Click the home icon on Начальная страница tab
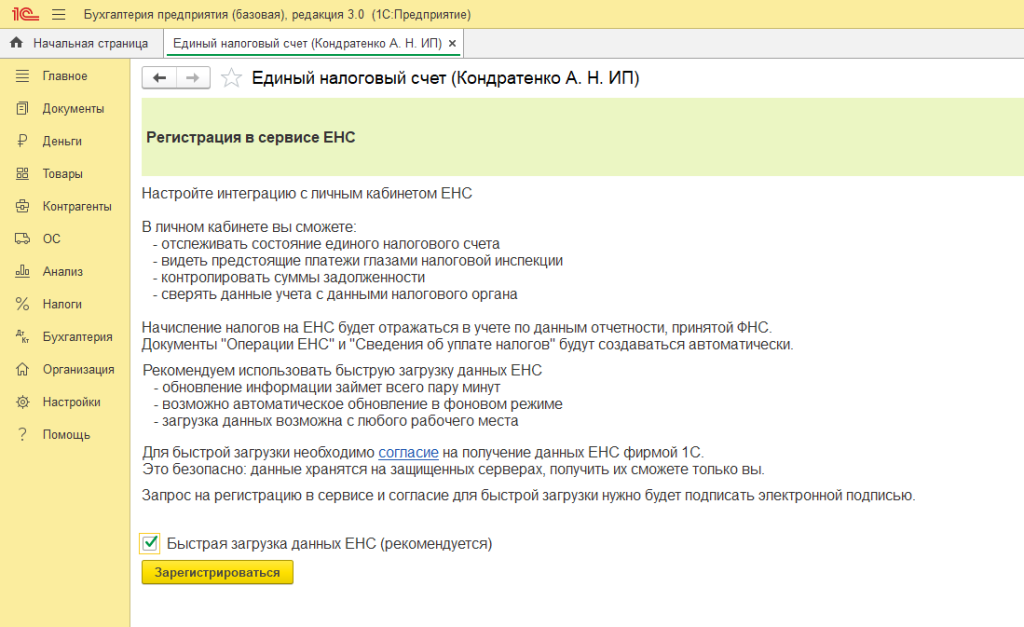This screenshot has width=1024, height=627. coord(16,43)
